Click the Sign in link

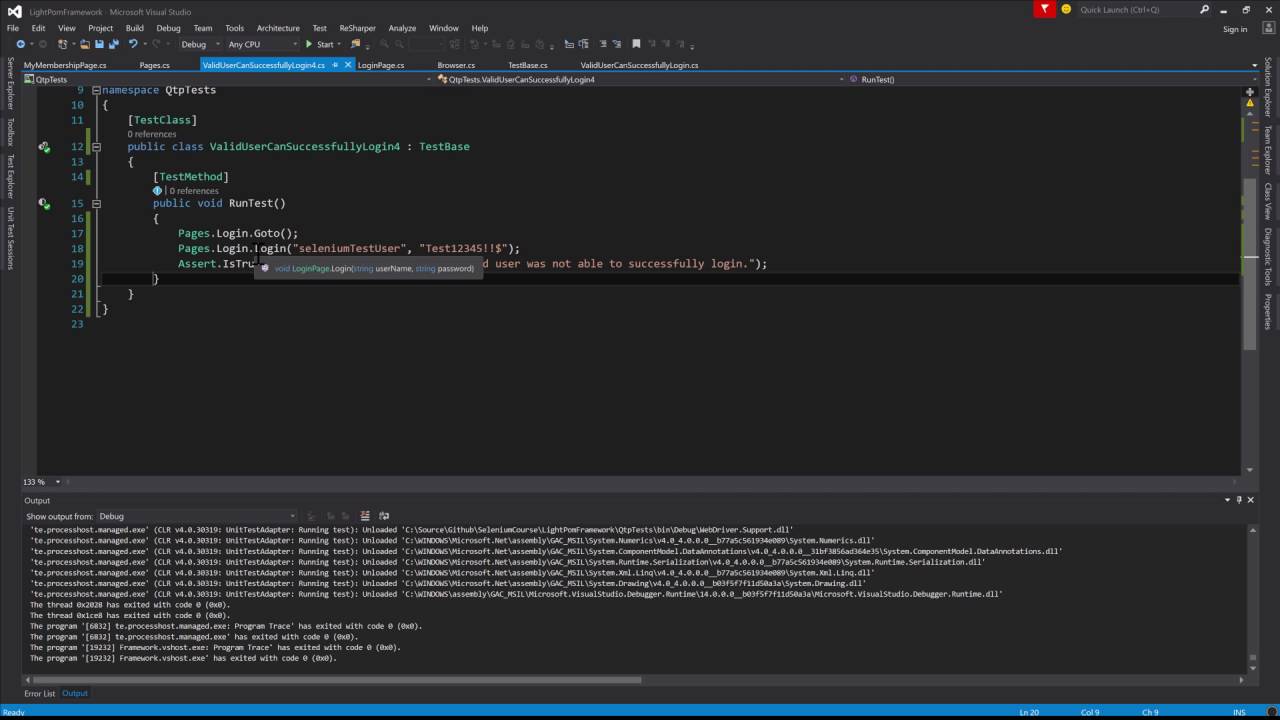click(x=1235, y=29)
